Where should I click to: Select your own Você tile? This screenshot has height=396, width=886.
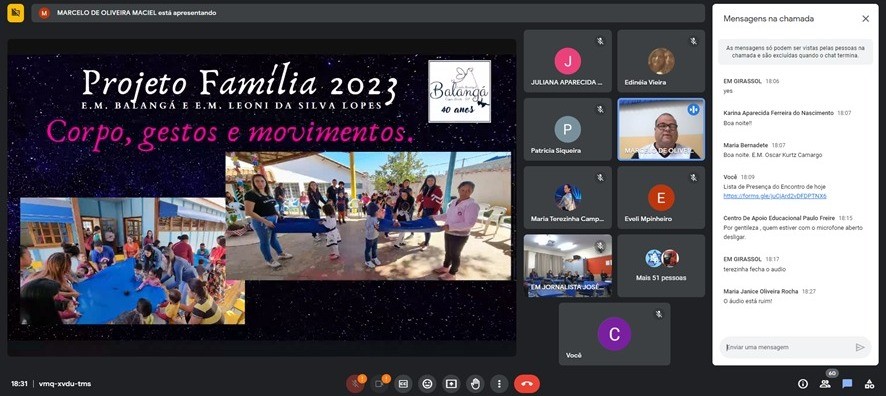coord(614,334)
